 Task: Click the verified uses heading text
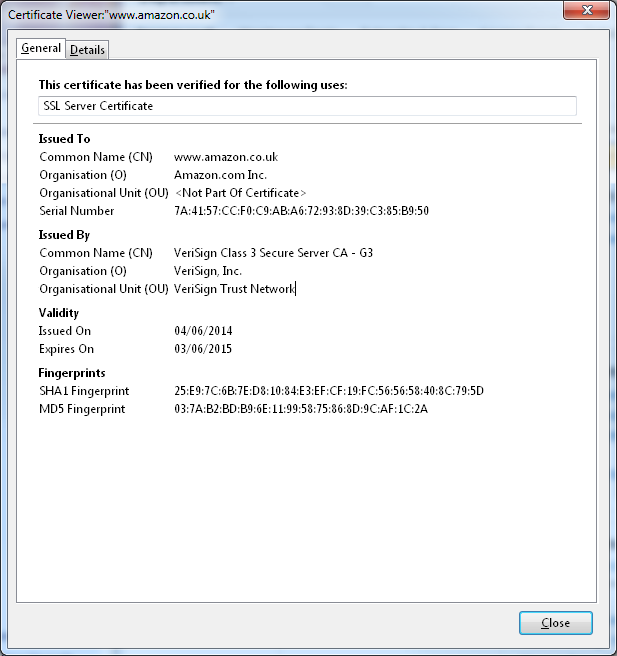coord(193,85)
